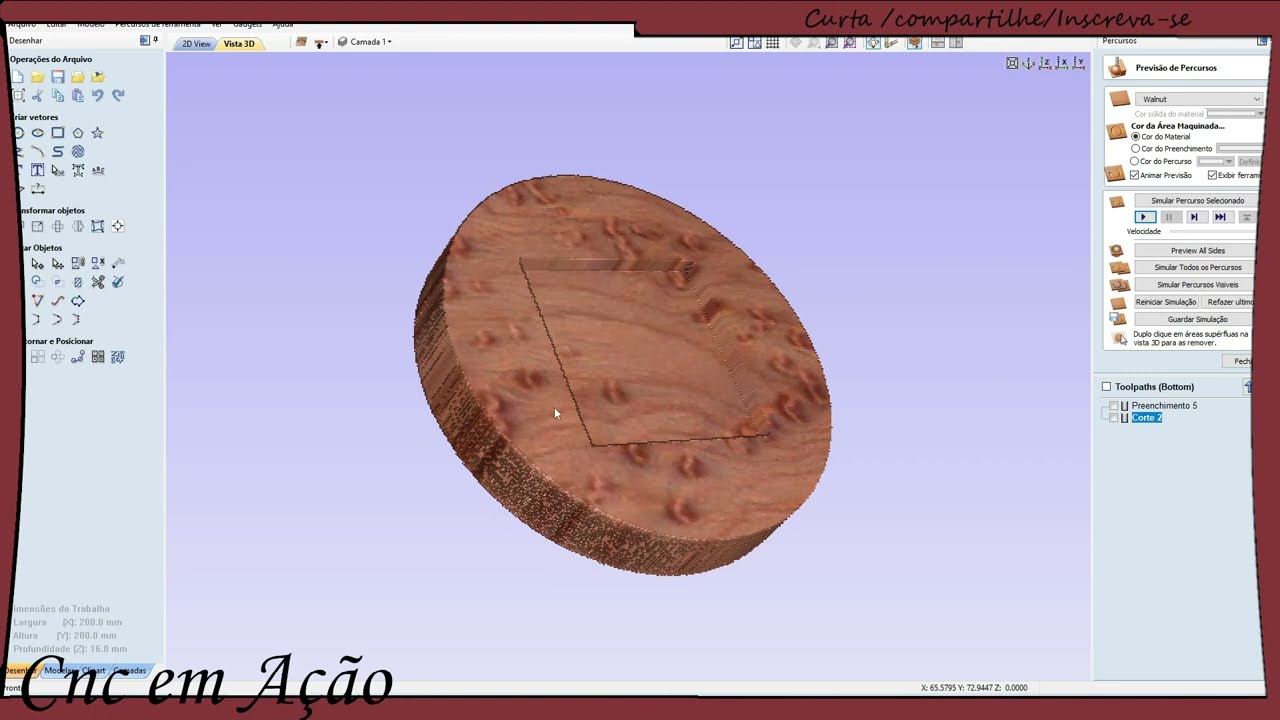This screenshot has width=1280, height=720.
Task: Open the Gadgets menu
Action: point(248,24)
